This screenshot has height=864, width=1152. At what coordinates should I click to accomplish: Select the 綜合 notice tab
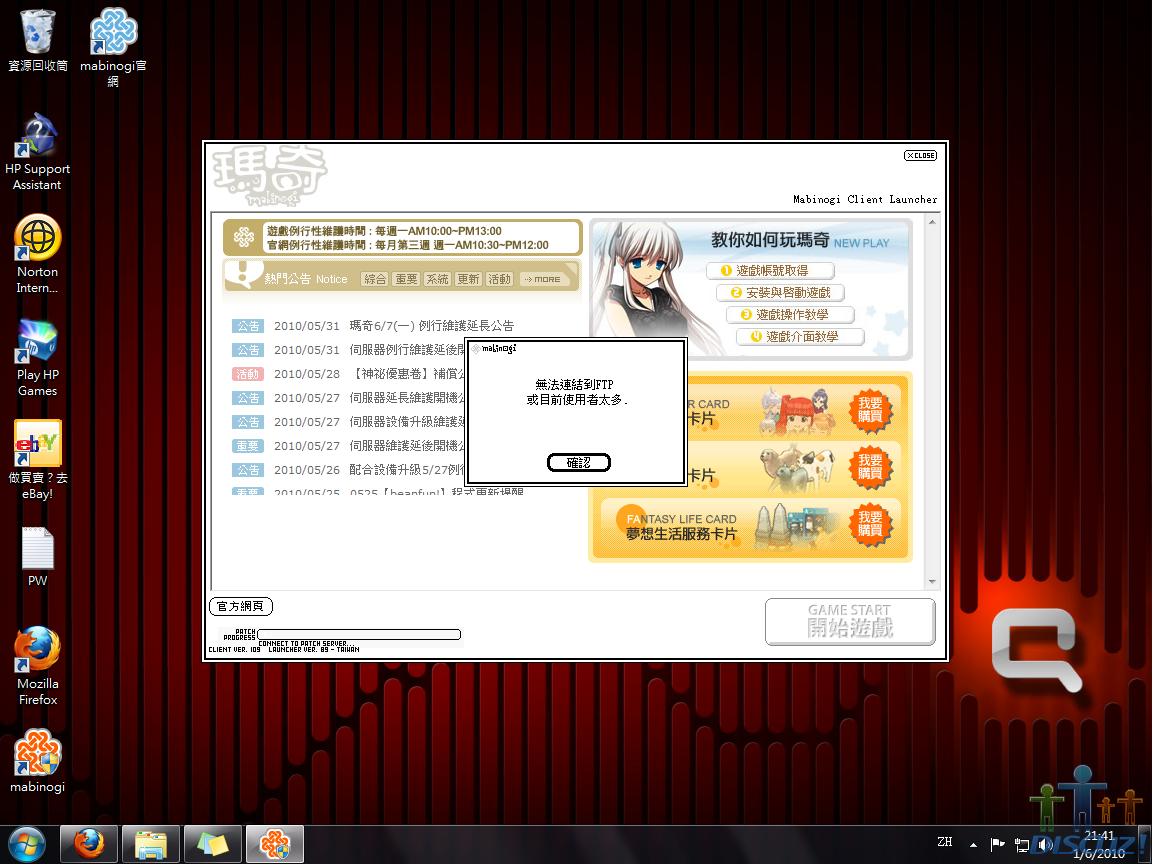(x=375, y=279)
